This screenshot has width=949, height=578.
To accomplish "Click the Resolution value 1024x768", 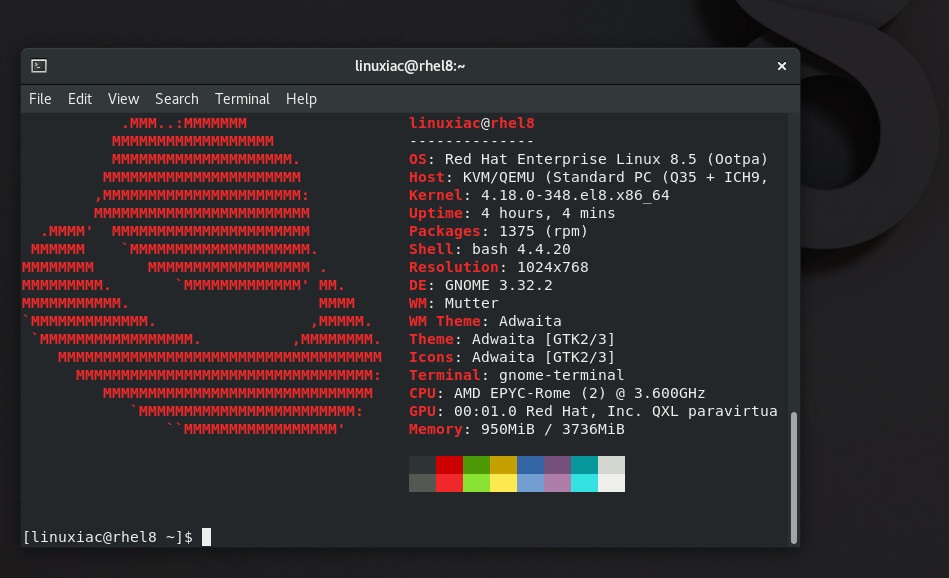I will coord(553,267).
